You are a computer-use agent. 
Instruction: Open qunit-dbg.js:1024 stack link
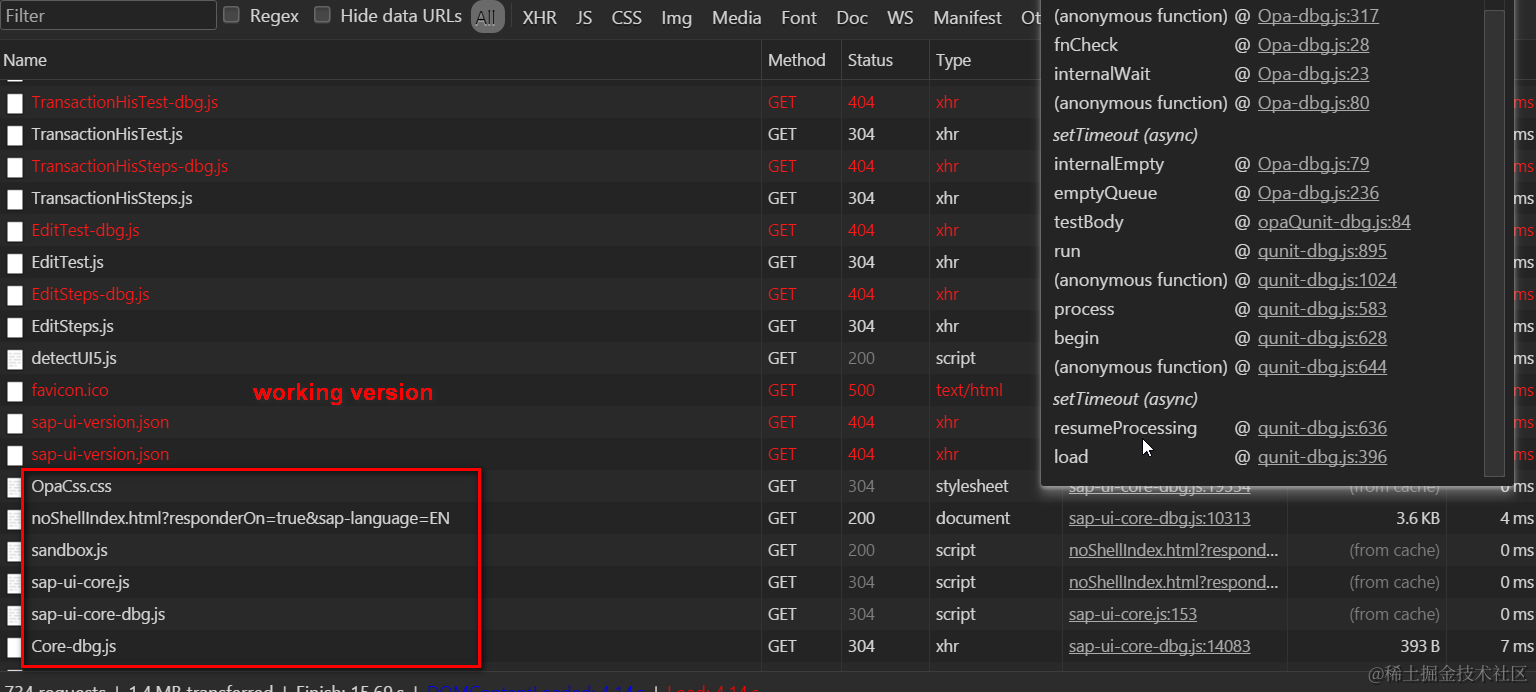point(1327,280)
